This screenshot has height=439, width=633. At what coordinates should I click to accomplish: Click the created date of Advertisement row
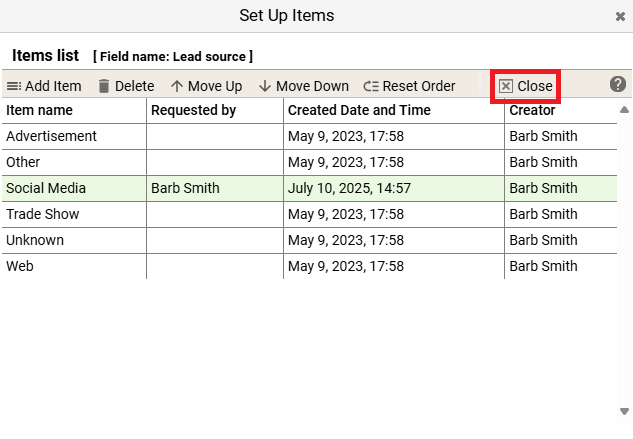(394, 137)
